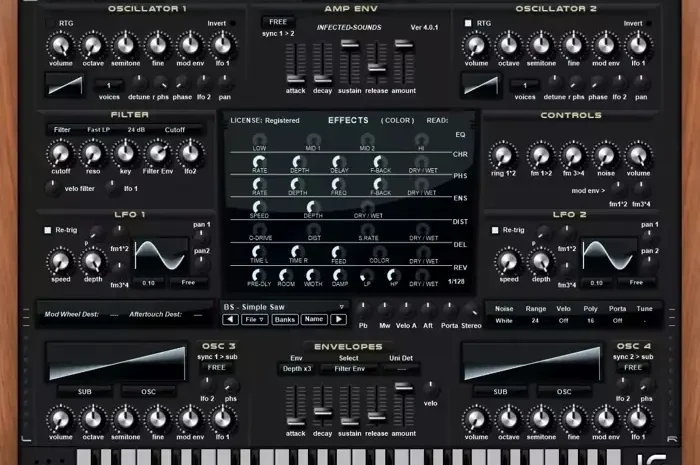Image resolution: width=700 pixels, height=465 pixels.
Task: Open the Depth x3 envelope dropdown
Action: (297, 369)
